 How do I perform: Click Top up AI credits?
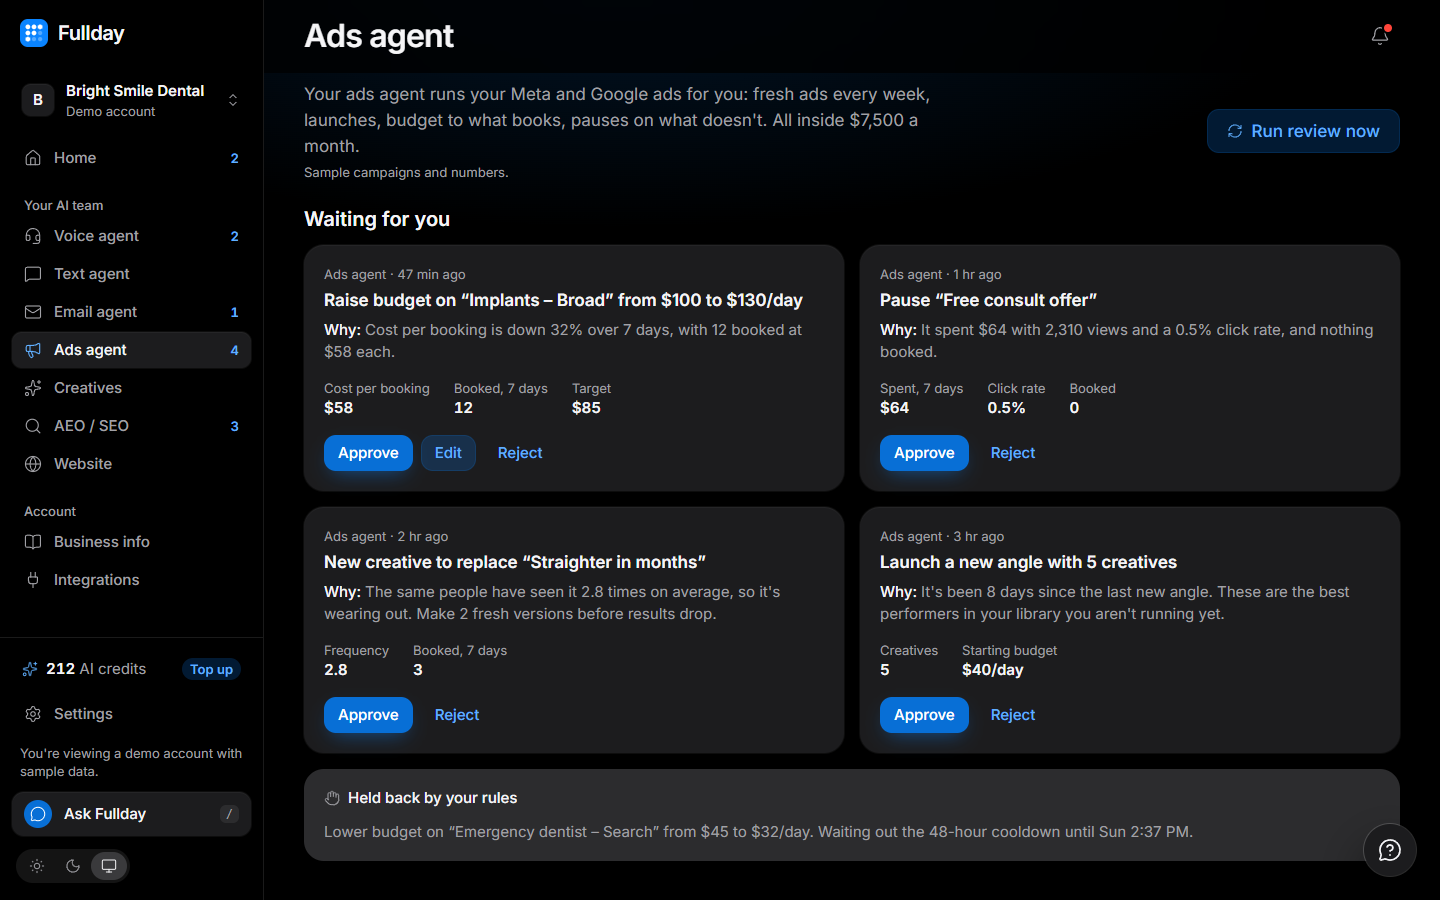[211, 669]
